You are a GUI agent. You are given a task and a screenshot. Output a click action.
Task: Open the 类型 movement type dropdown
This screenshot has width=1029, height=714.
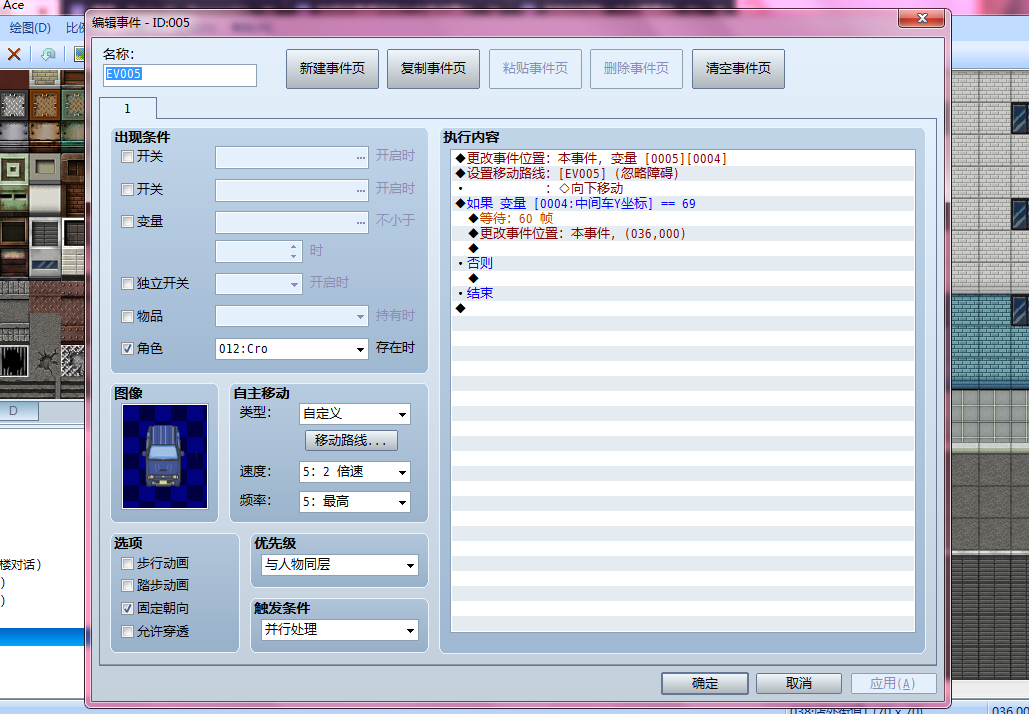[354, 414]
